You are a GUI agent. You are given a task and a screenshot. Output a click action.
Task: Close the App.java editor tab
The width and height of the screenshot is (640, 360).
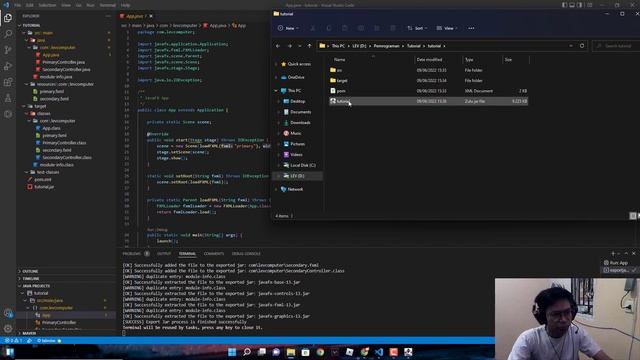(x=151, y=16)
